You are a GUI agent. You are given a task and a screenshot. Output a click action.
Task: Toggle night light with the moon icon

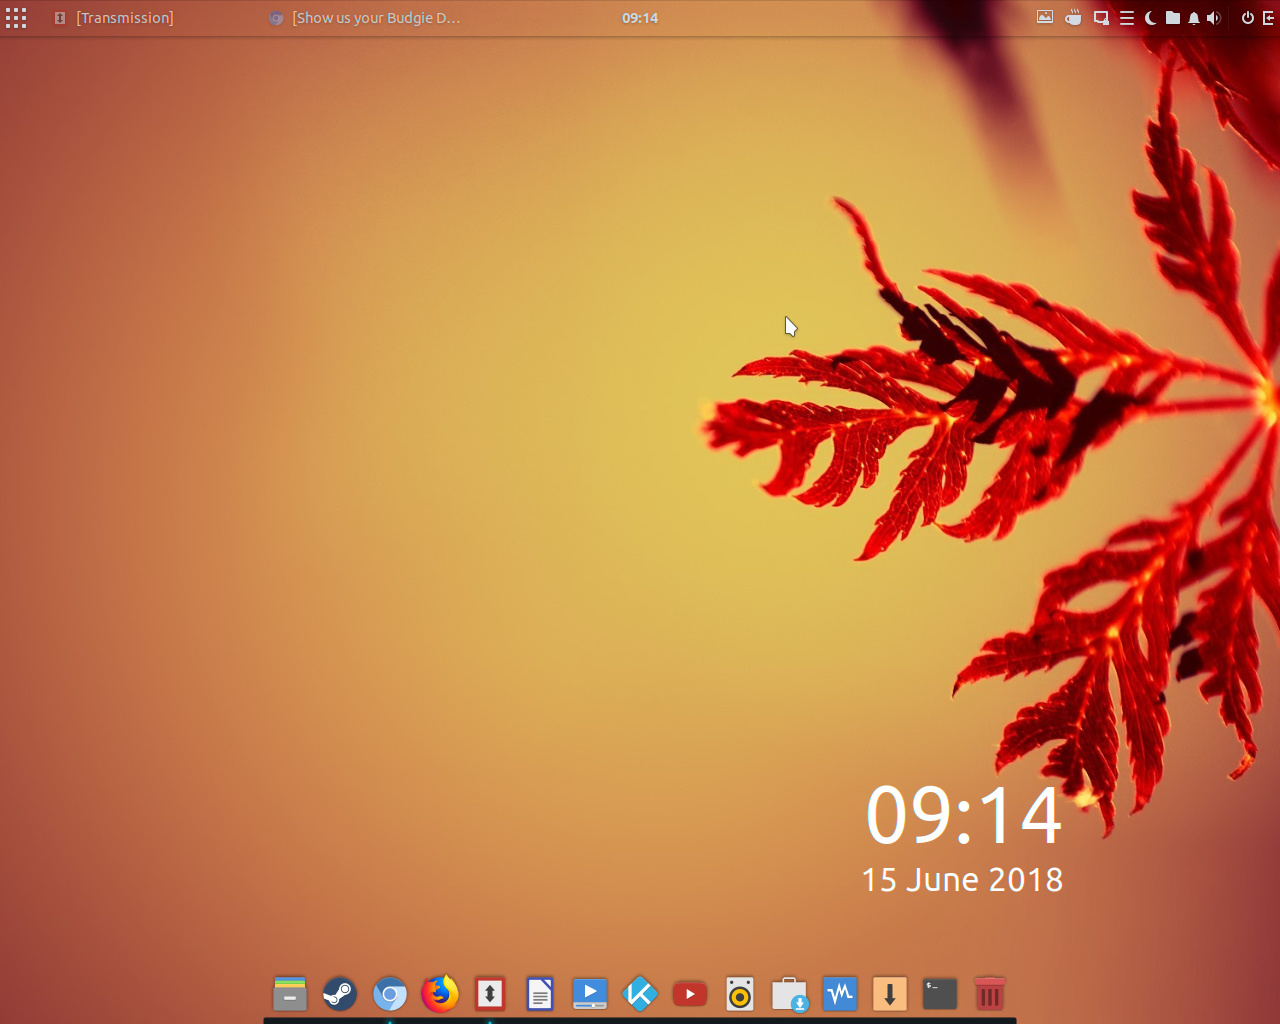(1150, 18)
